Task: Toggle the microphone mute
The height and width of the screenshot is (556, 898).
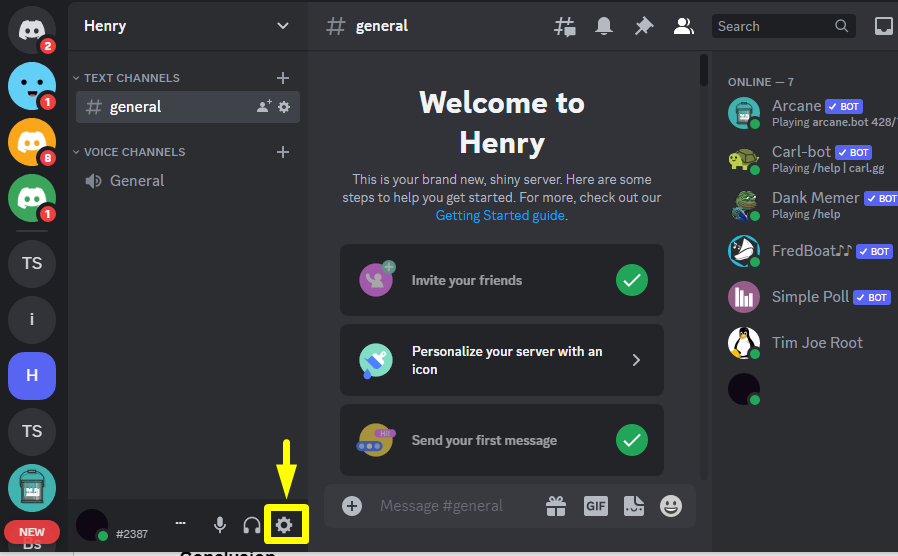Action: coord(220,525)
